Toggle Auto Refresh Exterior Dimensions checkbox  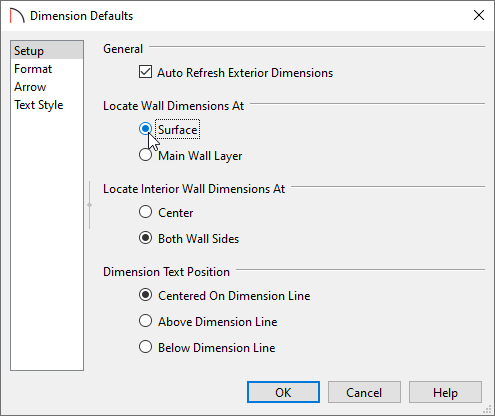pos(145,72)
